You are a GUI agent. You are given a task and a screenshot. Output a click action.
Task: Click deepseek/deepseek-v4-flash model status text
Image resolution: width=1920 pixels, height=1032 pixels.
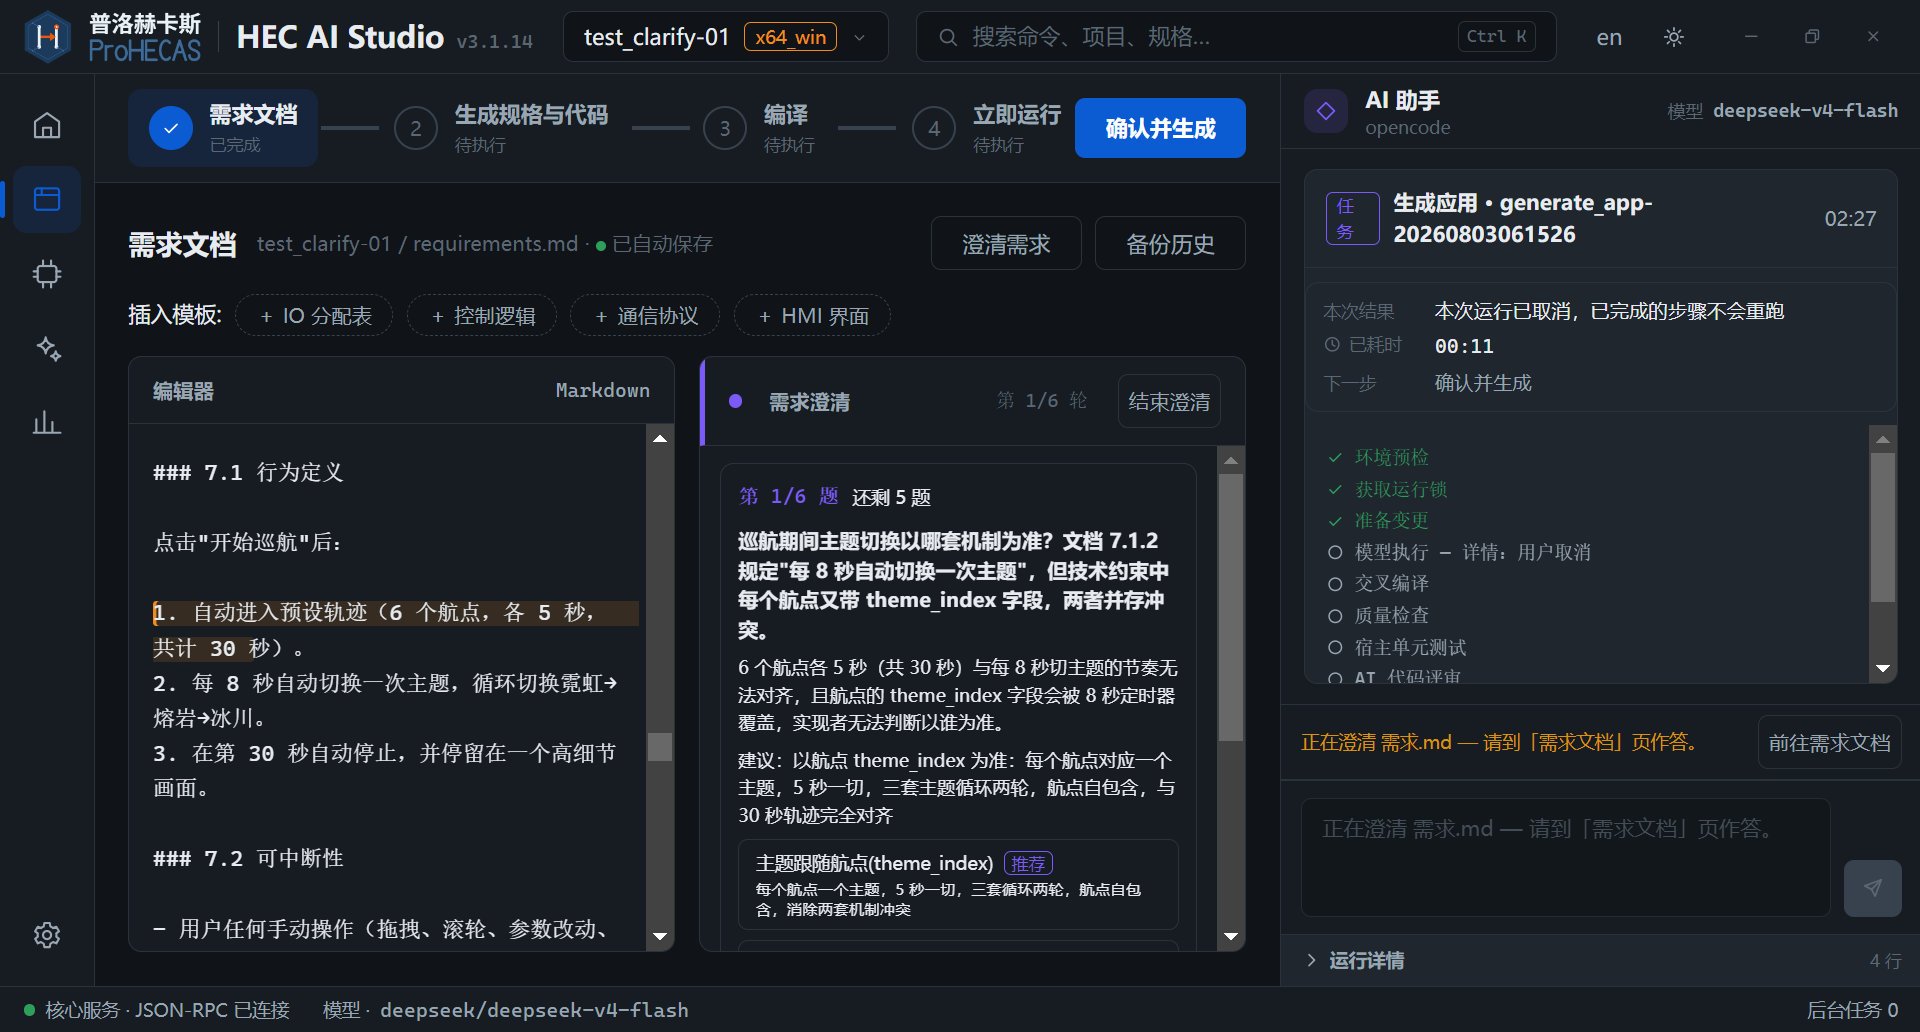point(534,1010)
